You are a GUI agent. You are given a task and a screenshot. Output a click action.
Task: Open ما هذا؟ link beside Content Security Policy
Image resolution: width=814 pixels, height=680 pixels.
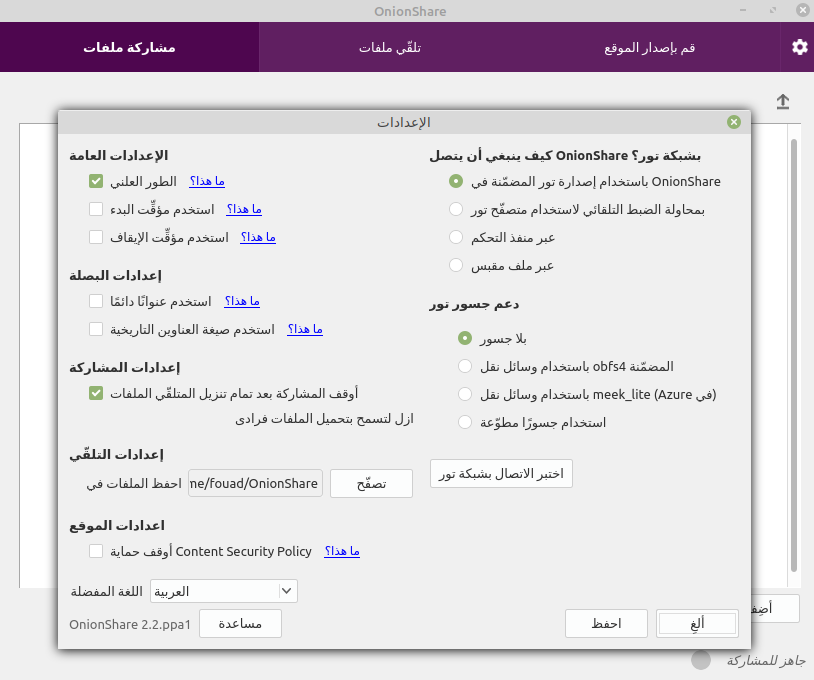click(x=342, y=551)
